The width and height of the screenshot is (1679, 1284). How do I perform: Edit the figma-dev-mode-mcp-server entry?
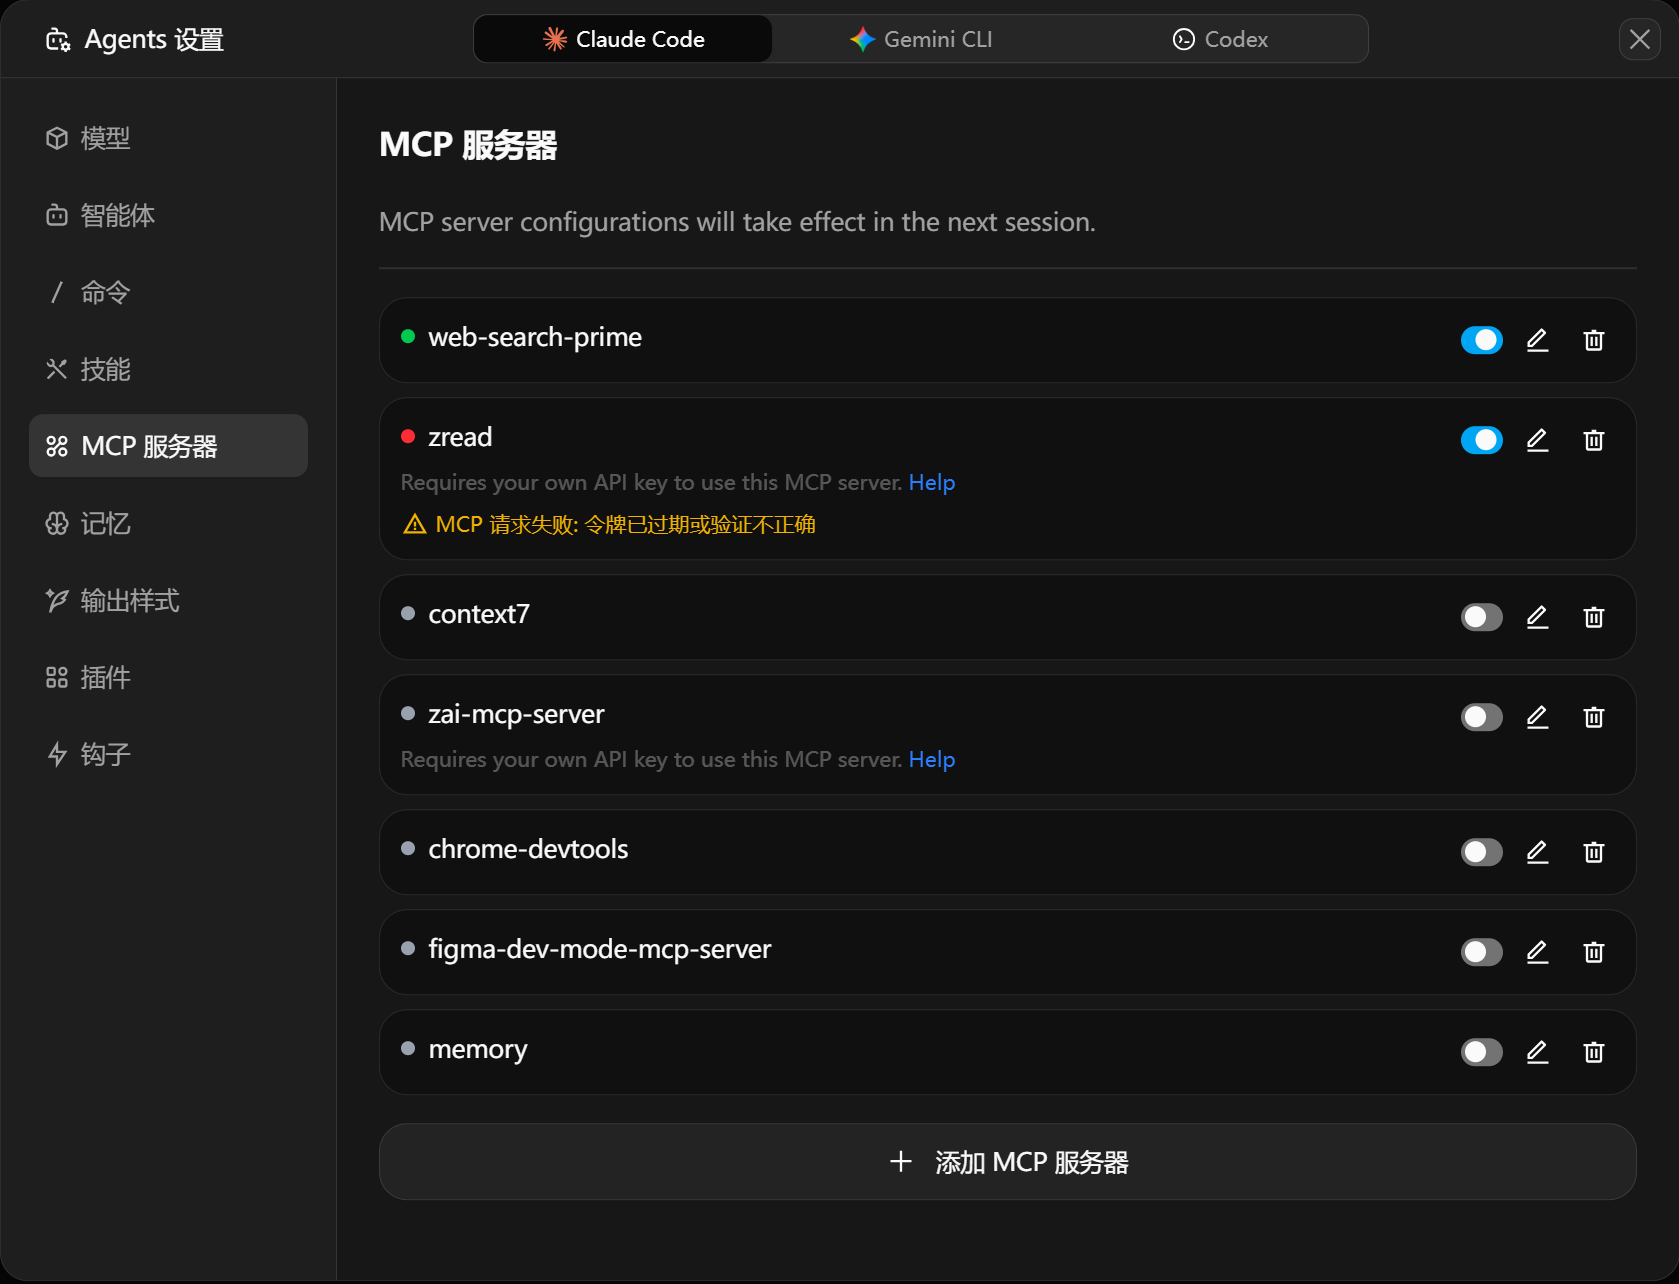tap(1537, 952)
